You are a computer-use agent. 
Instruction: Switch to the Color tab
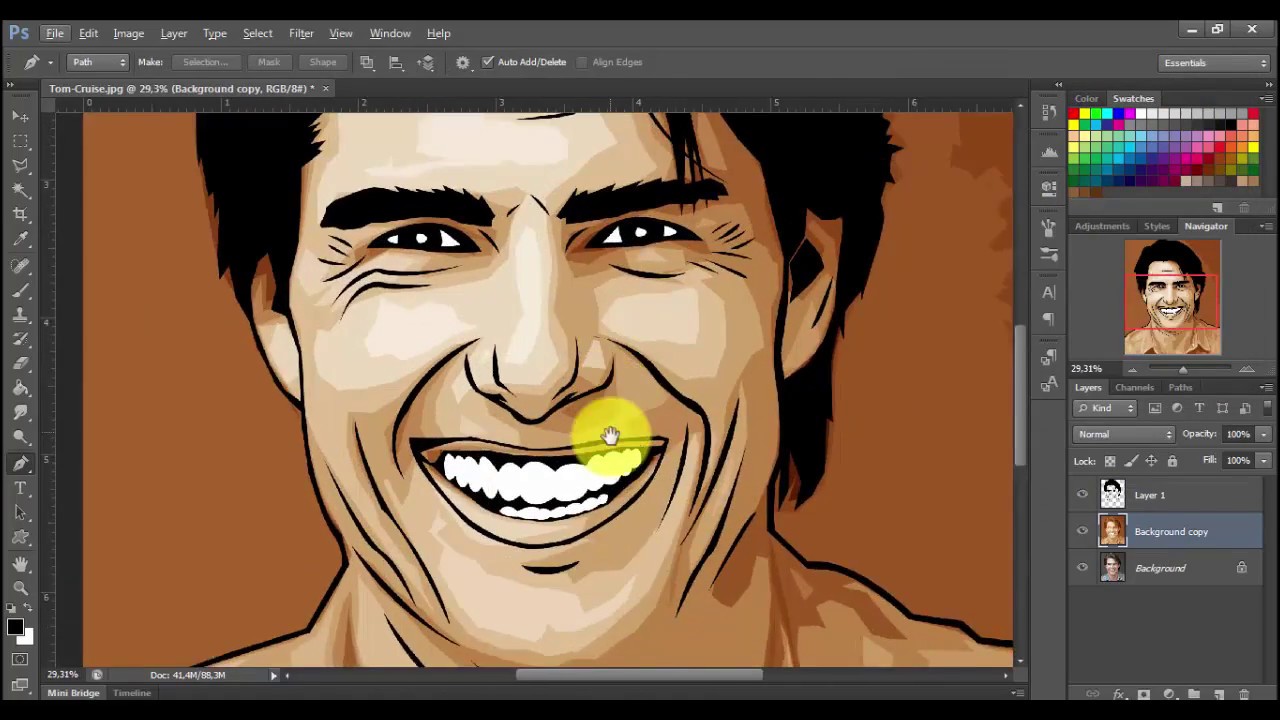1086,99
